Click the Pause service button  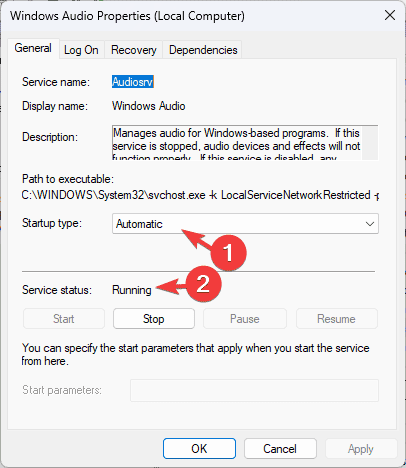[x=245, y=319]
